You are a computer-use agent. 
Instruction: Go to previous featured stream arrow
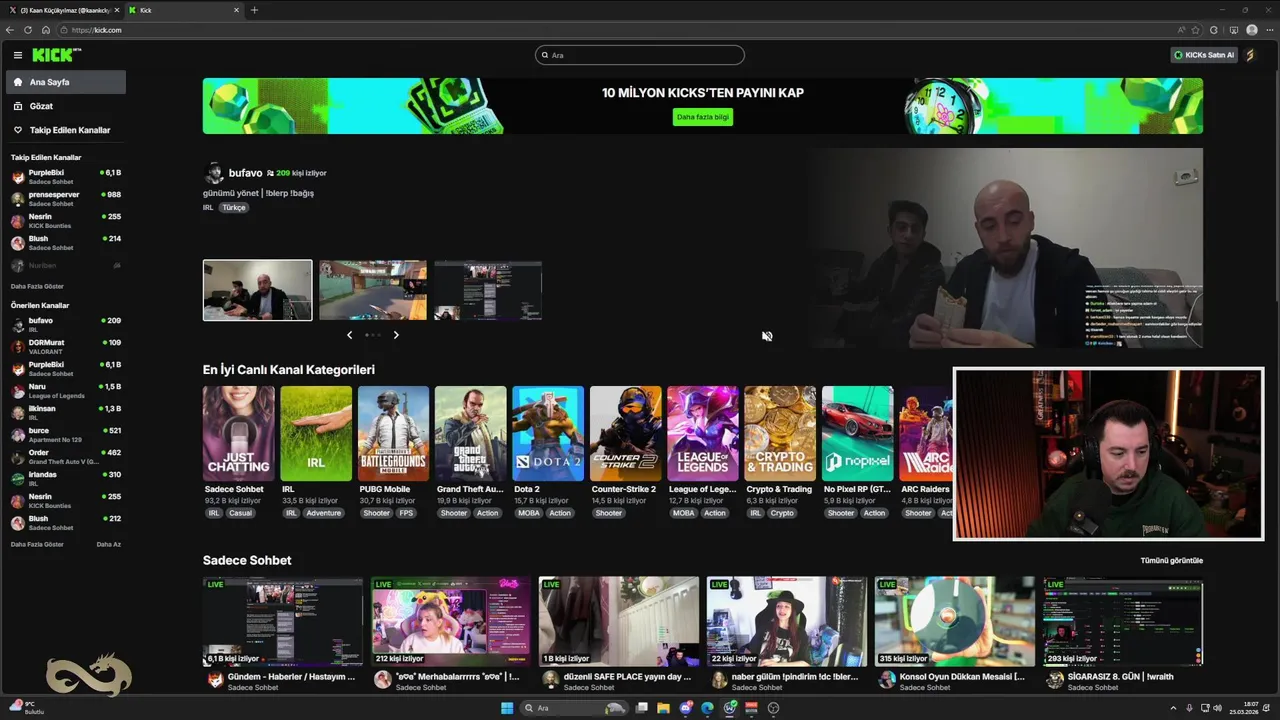point(349,335)
